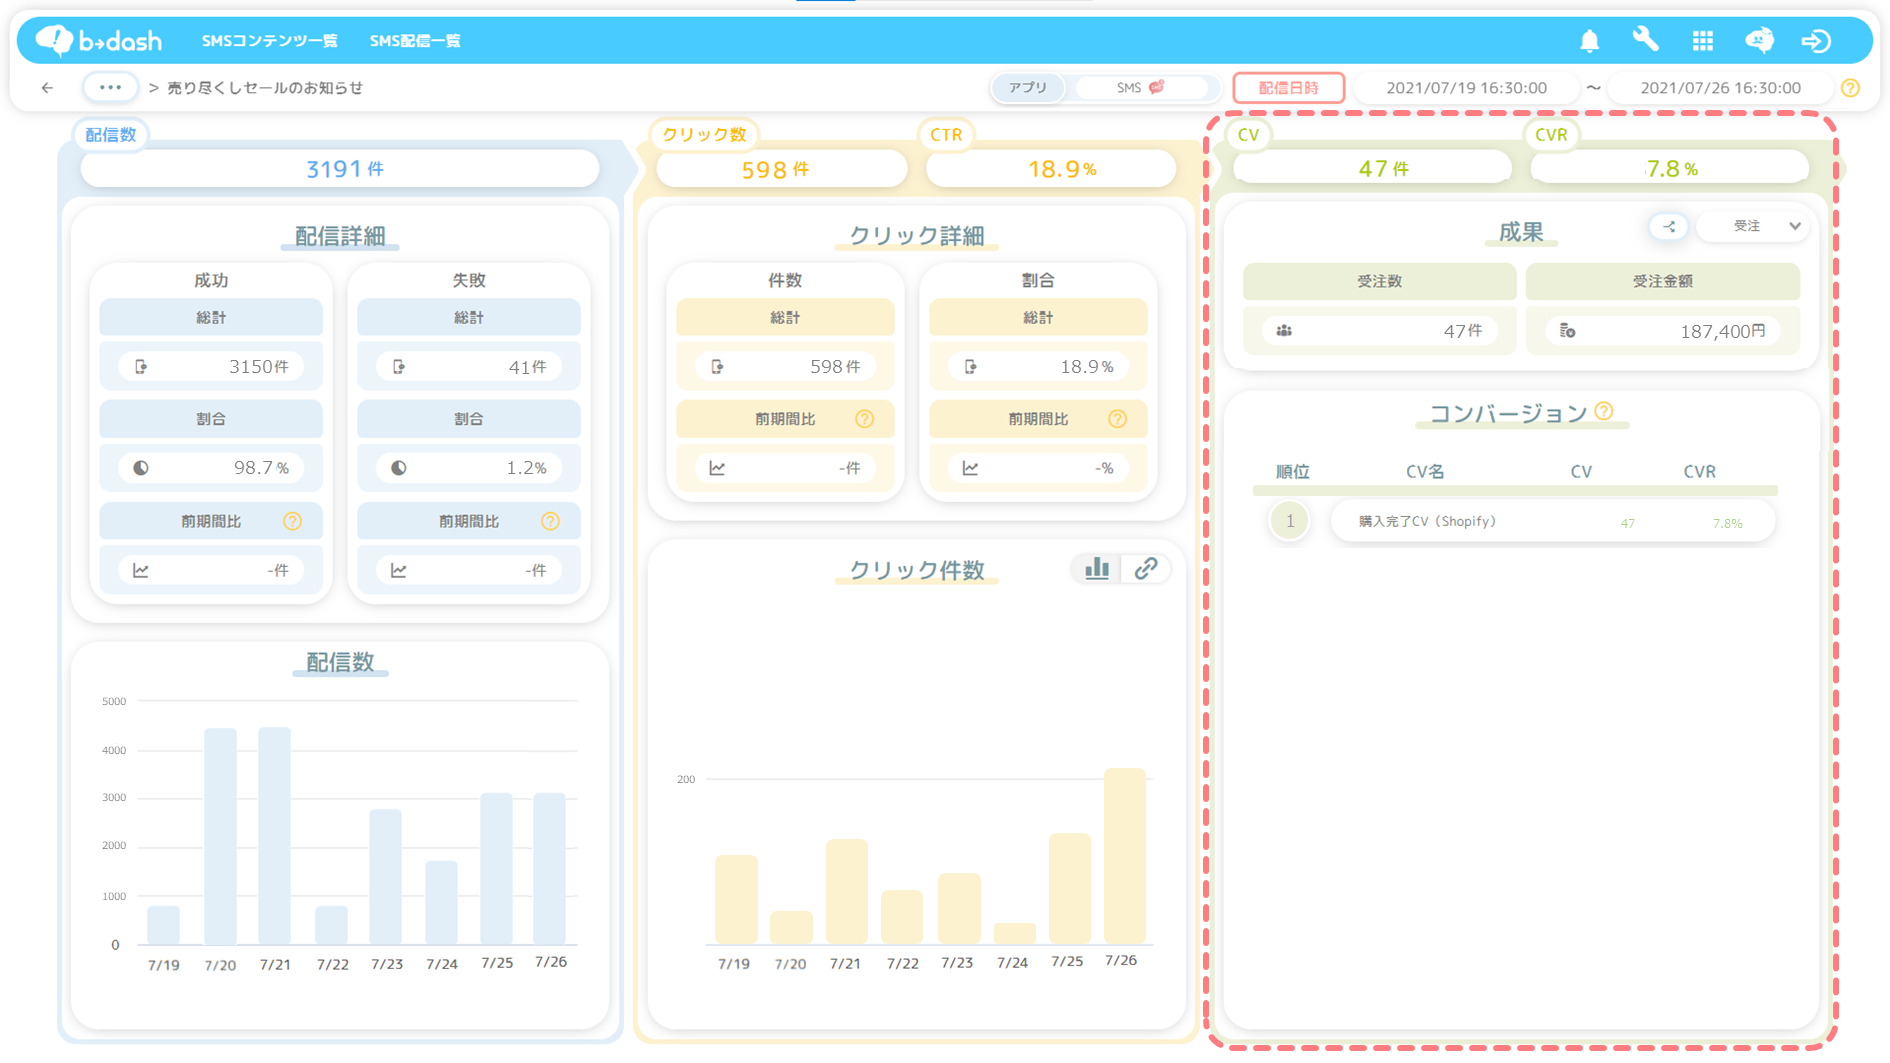This screenshot has height=1063, width=1890.
Task: Click the 配信詳細 section title
Action: [340, 236]
